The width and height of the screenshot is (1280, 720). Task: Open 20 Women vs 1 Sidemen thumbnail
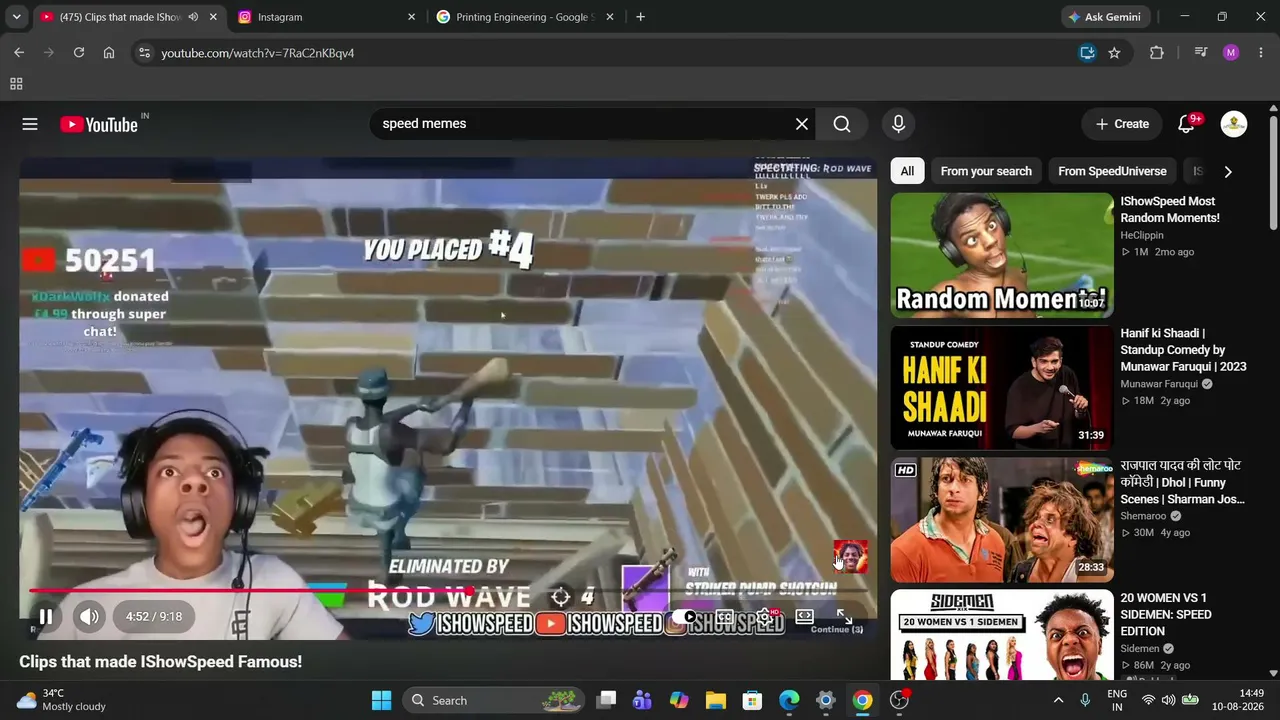(1002, 634)
